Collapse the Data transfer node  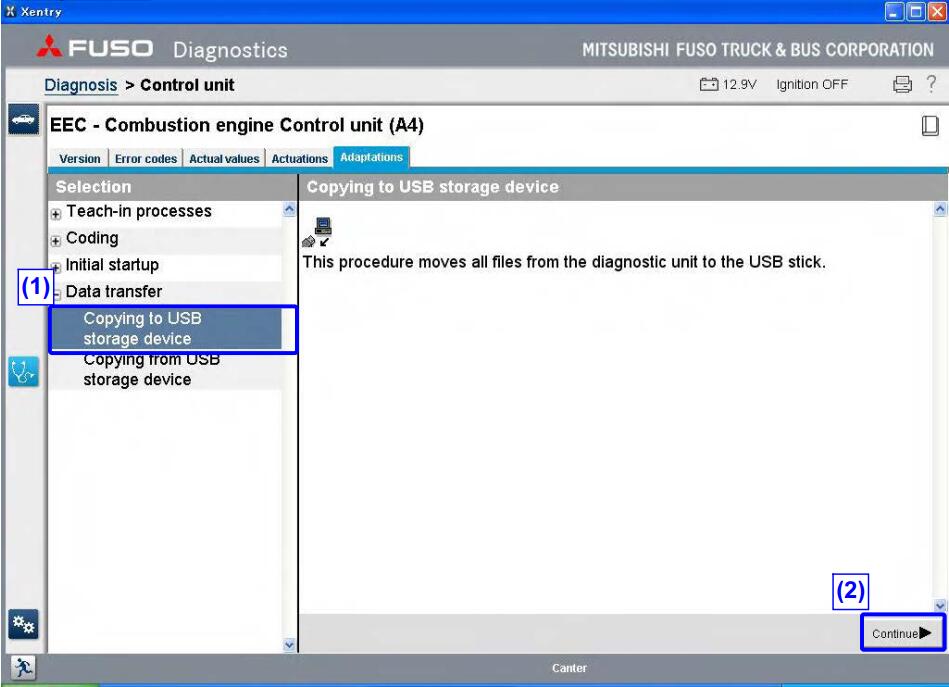click(x=57, y=295)
